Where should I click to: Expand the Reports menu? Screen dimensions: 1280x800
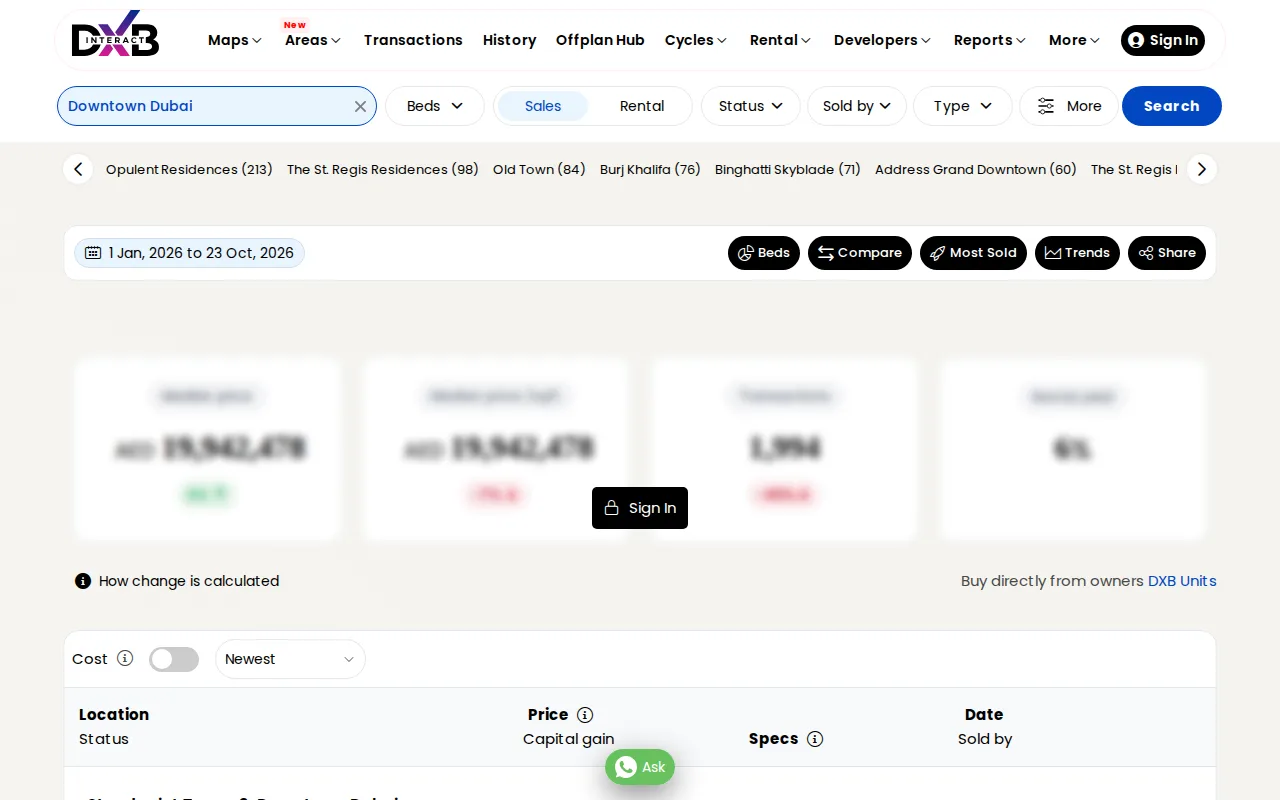(990, 40)
